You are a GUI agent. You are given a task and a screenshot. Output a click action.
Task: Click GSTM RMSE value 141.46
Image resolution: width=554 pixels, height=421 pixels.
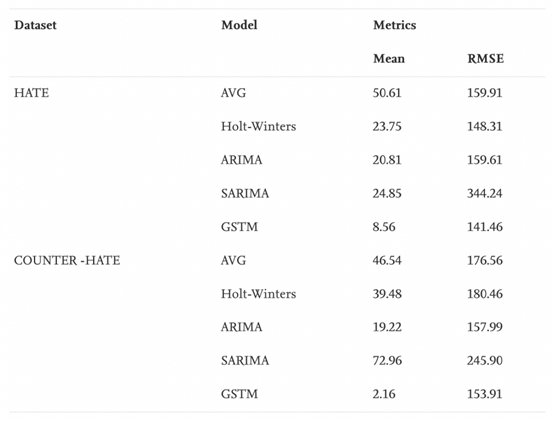point(485,227)
